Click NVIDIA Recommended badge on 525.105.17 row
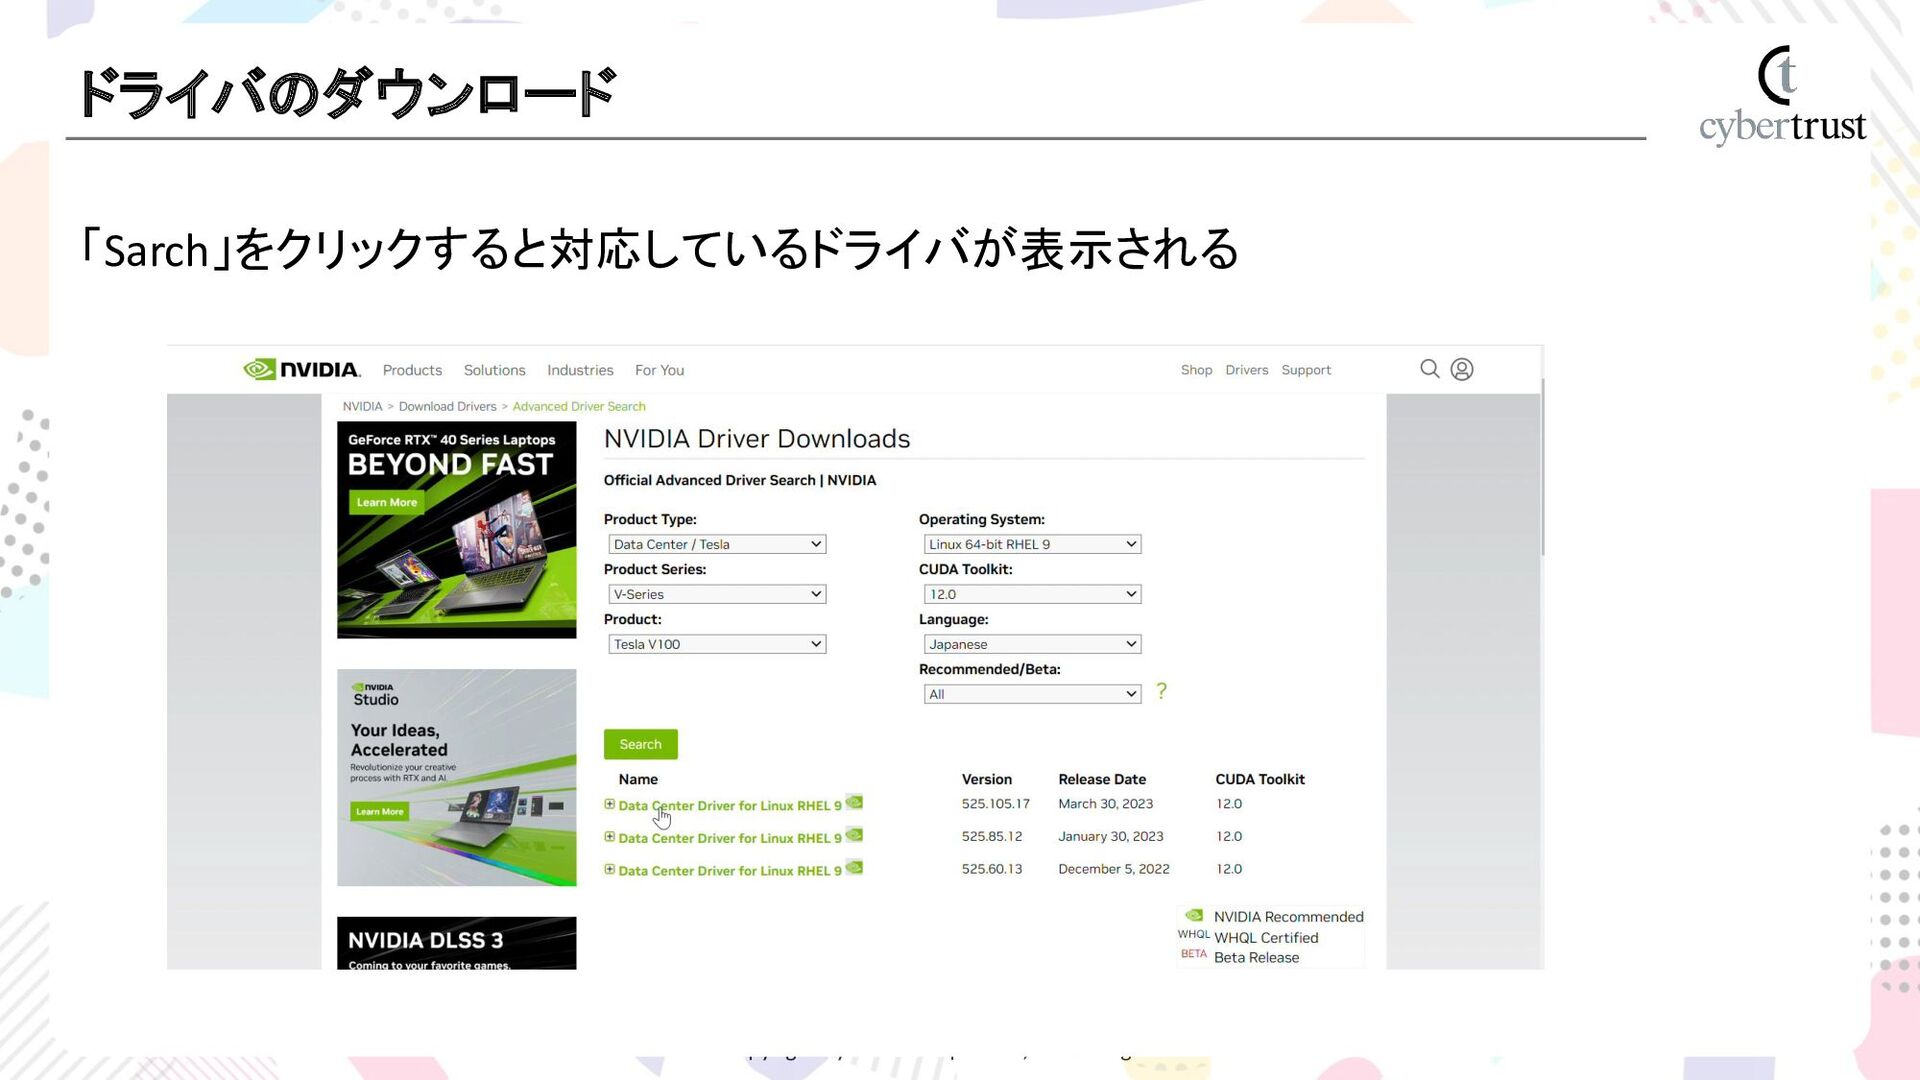 [x=854, y=802]
